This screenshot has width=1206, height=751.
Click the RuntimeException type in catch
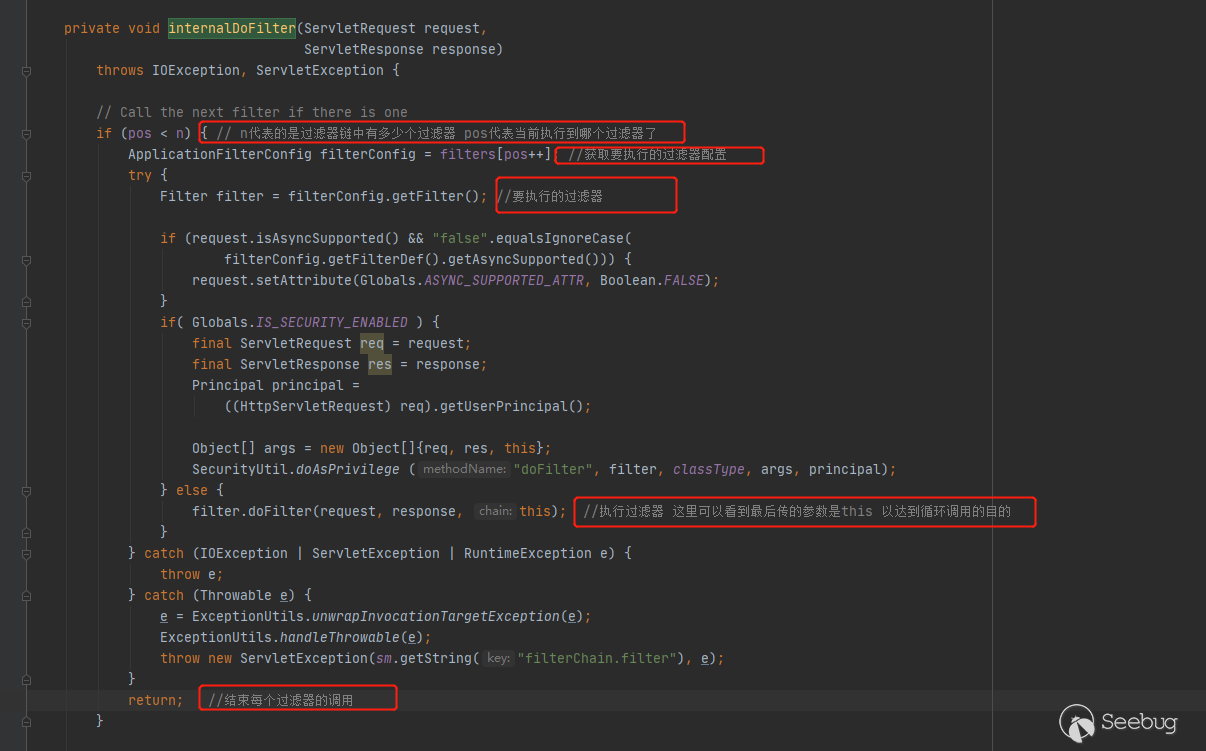tap(528, 553)
